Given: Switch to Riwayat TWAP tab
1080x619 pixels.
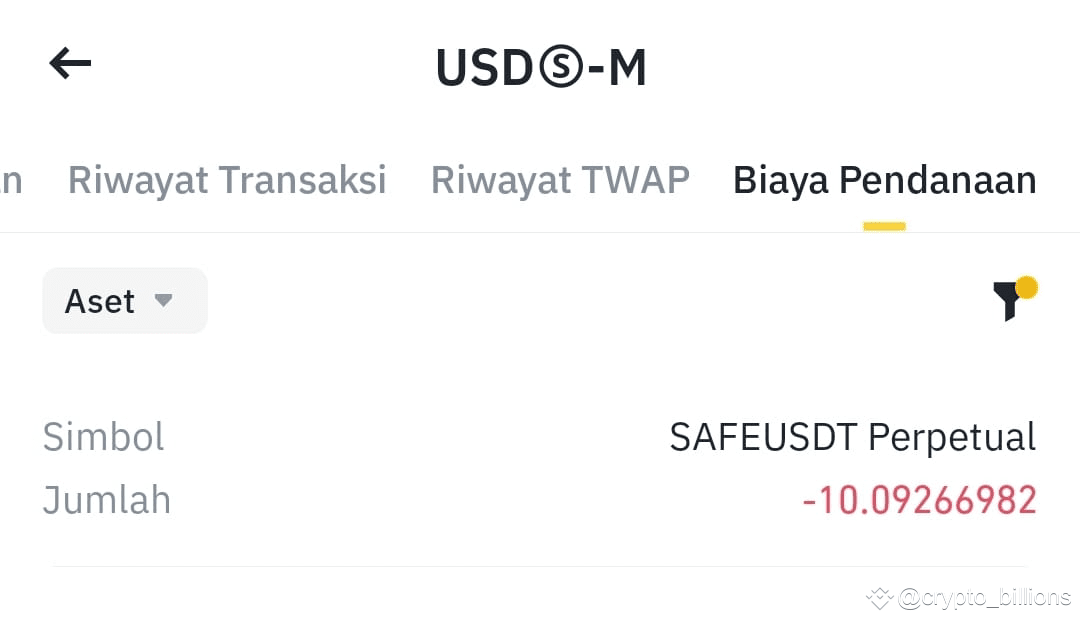Looking at the screenshot, I should [x=560, y=180].
